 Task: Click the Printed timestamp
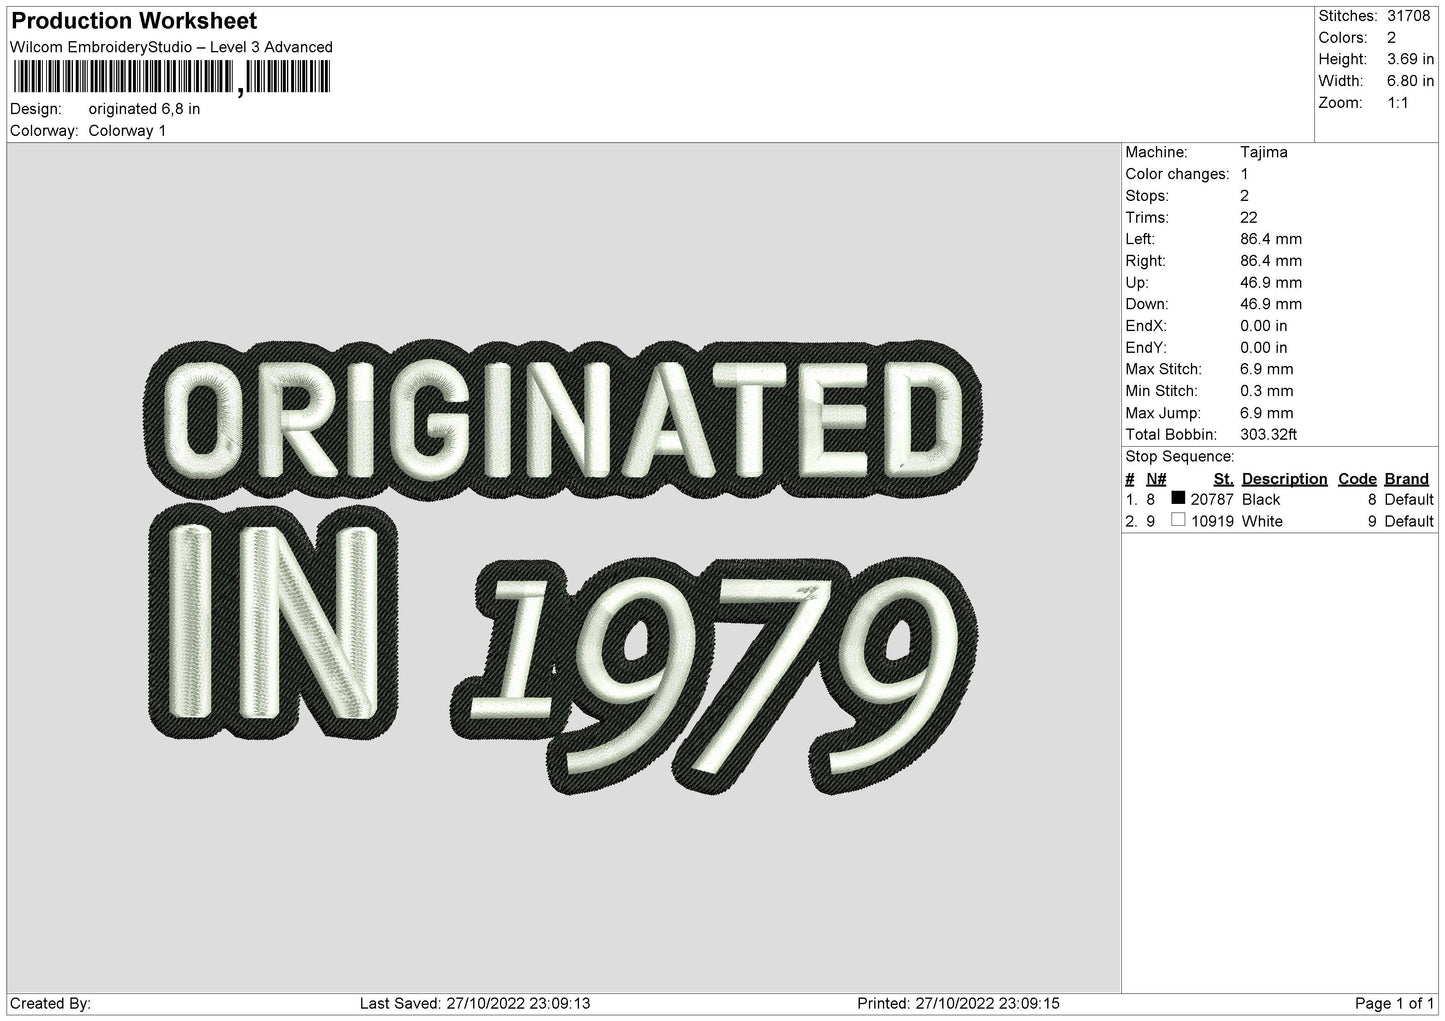pos(958,1004)
